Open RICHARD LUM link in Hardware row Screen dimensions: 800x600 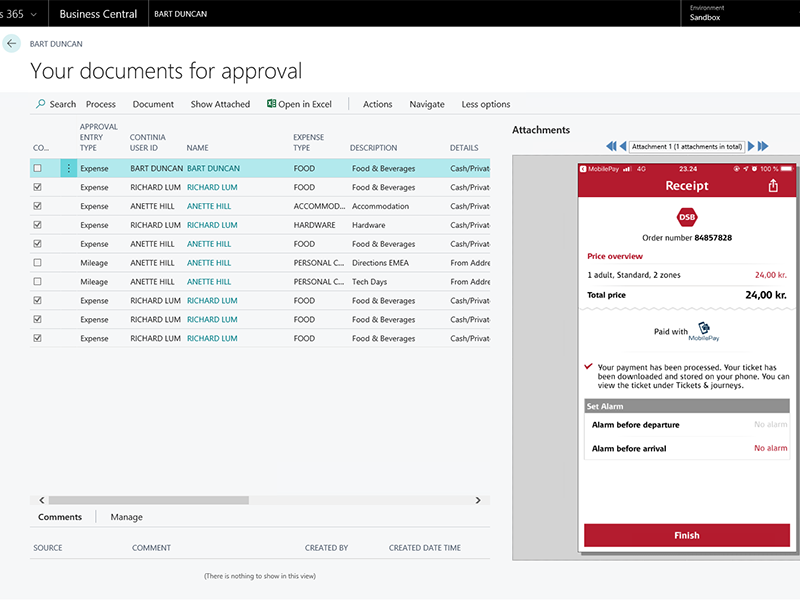pyautogui.click(x=212, y=225)
